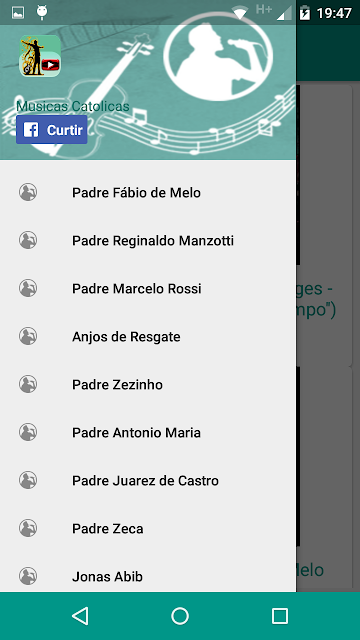
Task: Tap the singer icon beside Anjos de Resgate
Action: click(x=28, y=336)
